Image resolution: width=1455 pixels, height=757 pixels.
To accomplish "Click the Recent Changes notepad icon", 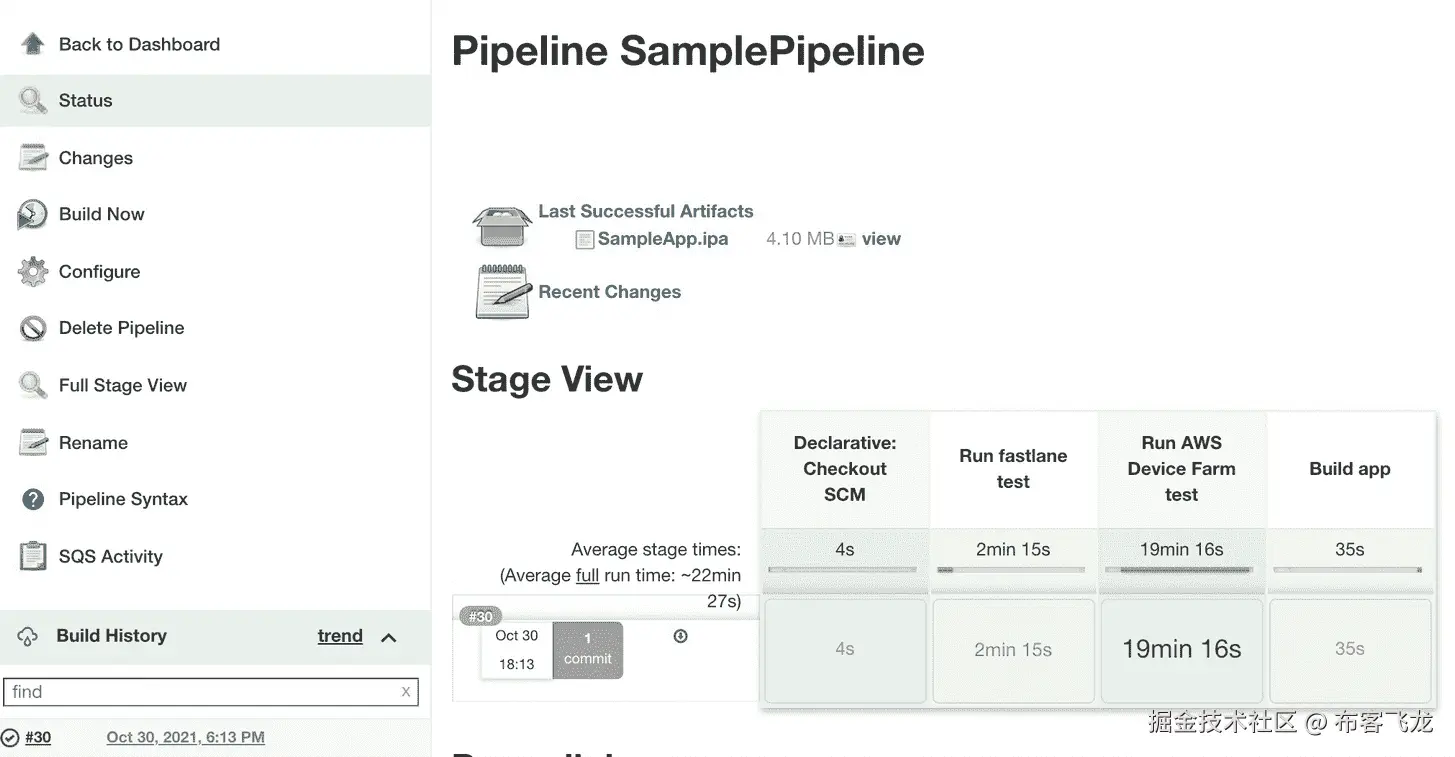I will (x=502, y=292).
